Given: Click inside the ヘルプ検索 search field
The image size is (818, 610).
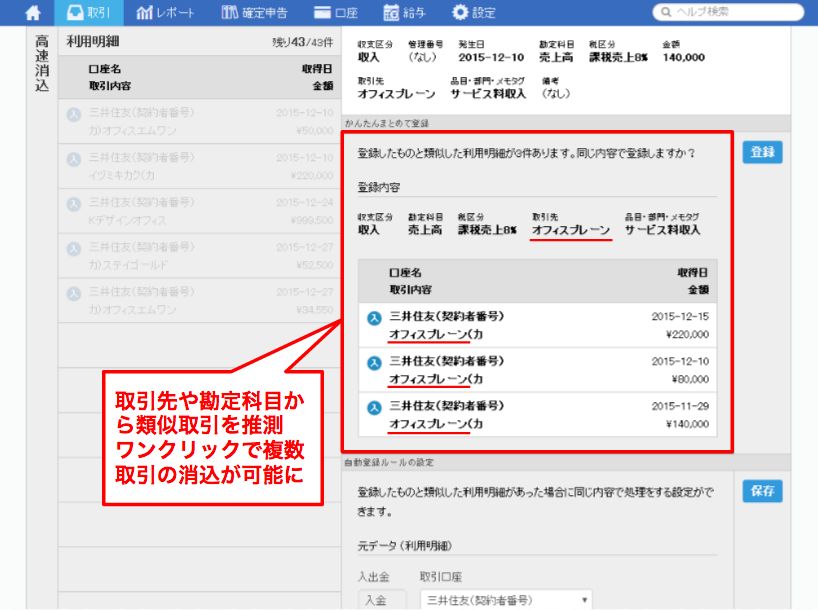Looking at the screenshot, I should [x=730, y=12].
